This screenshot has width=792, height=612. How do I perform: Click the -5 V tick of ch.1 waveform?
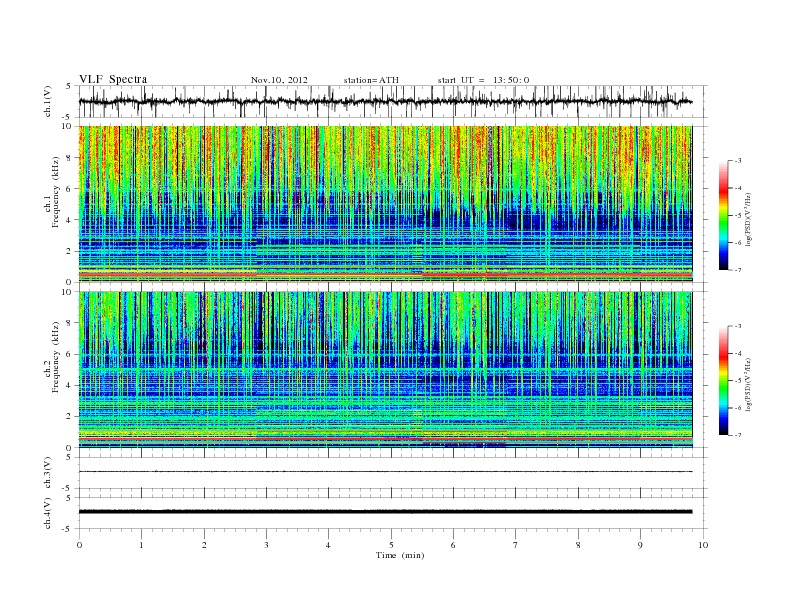tap(67, 118)
